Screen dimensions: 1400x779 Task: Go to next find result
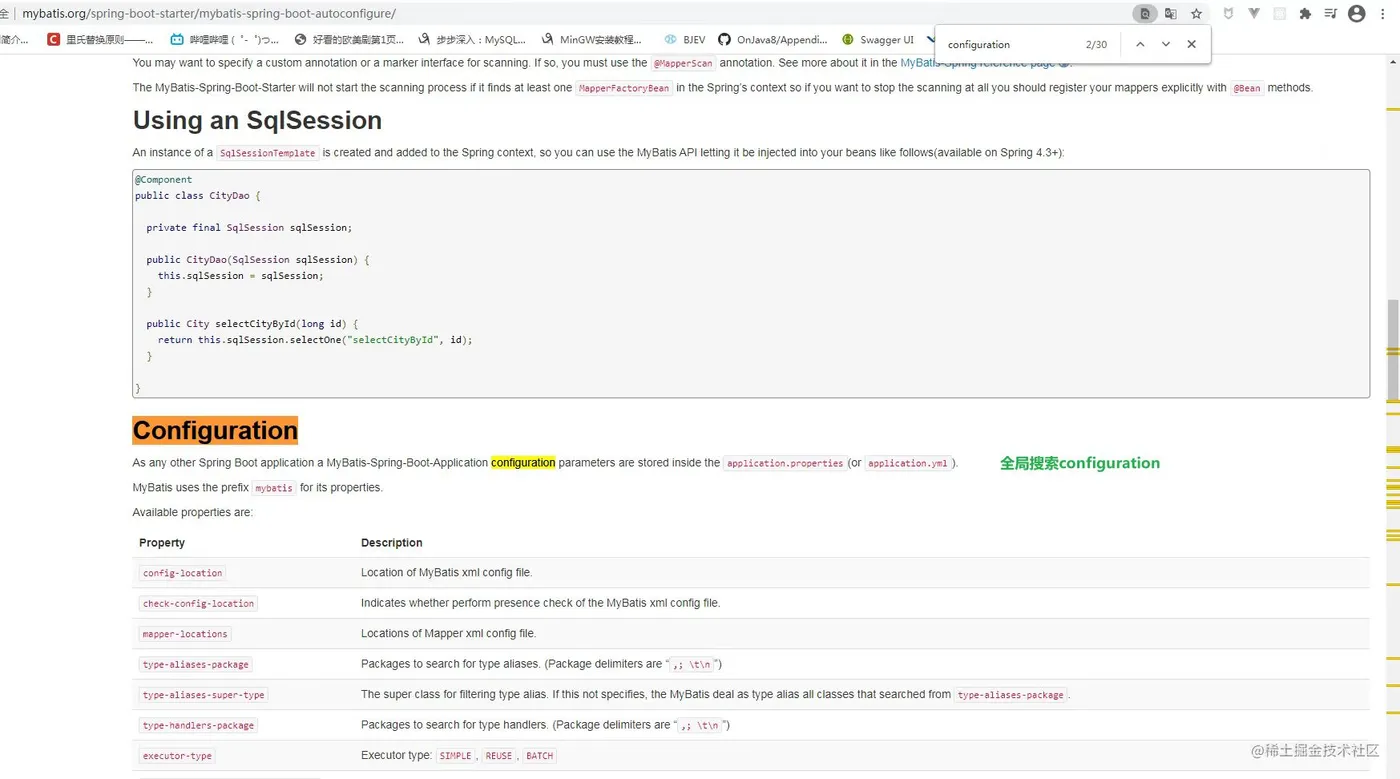coord(1166,44)
